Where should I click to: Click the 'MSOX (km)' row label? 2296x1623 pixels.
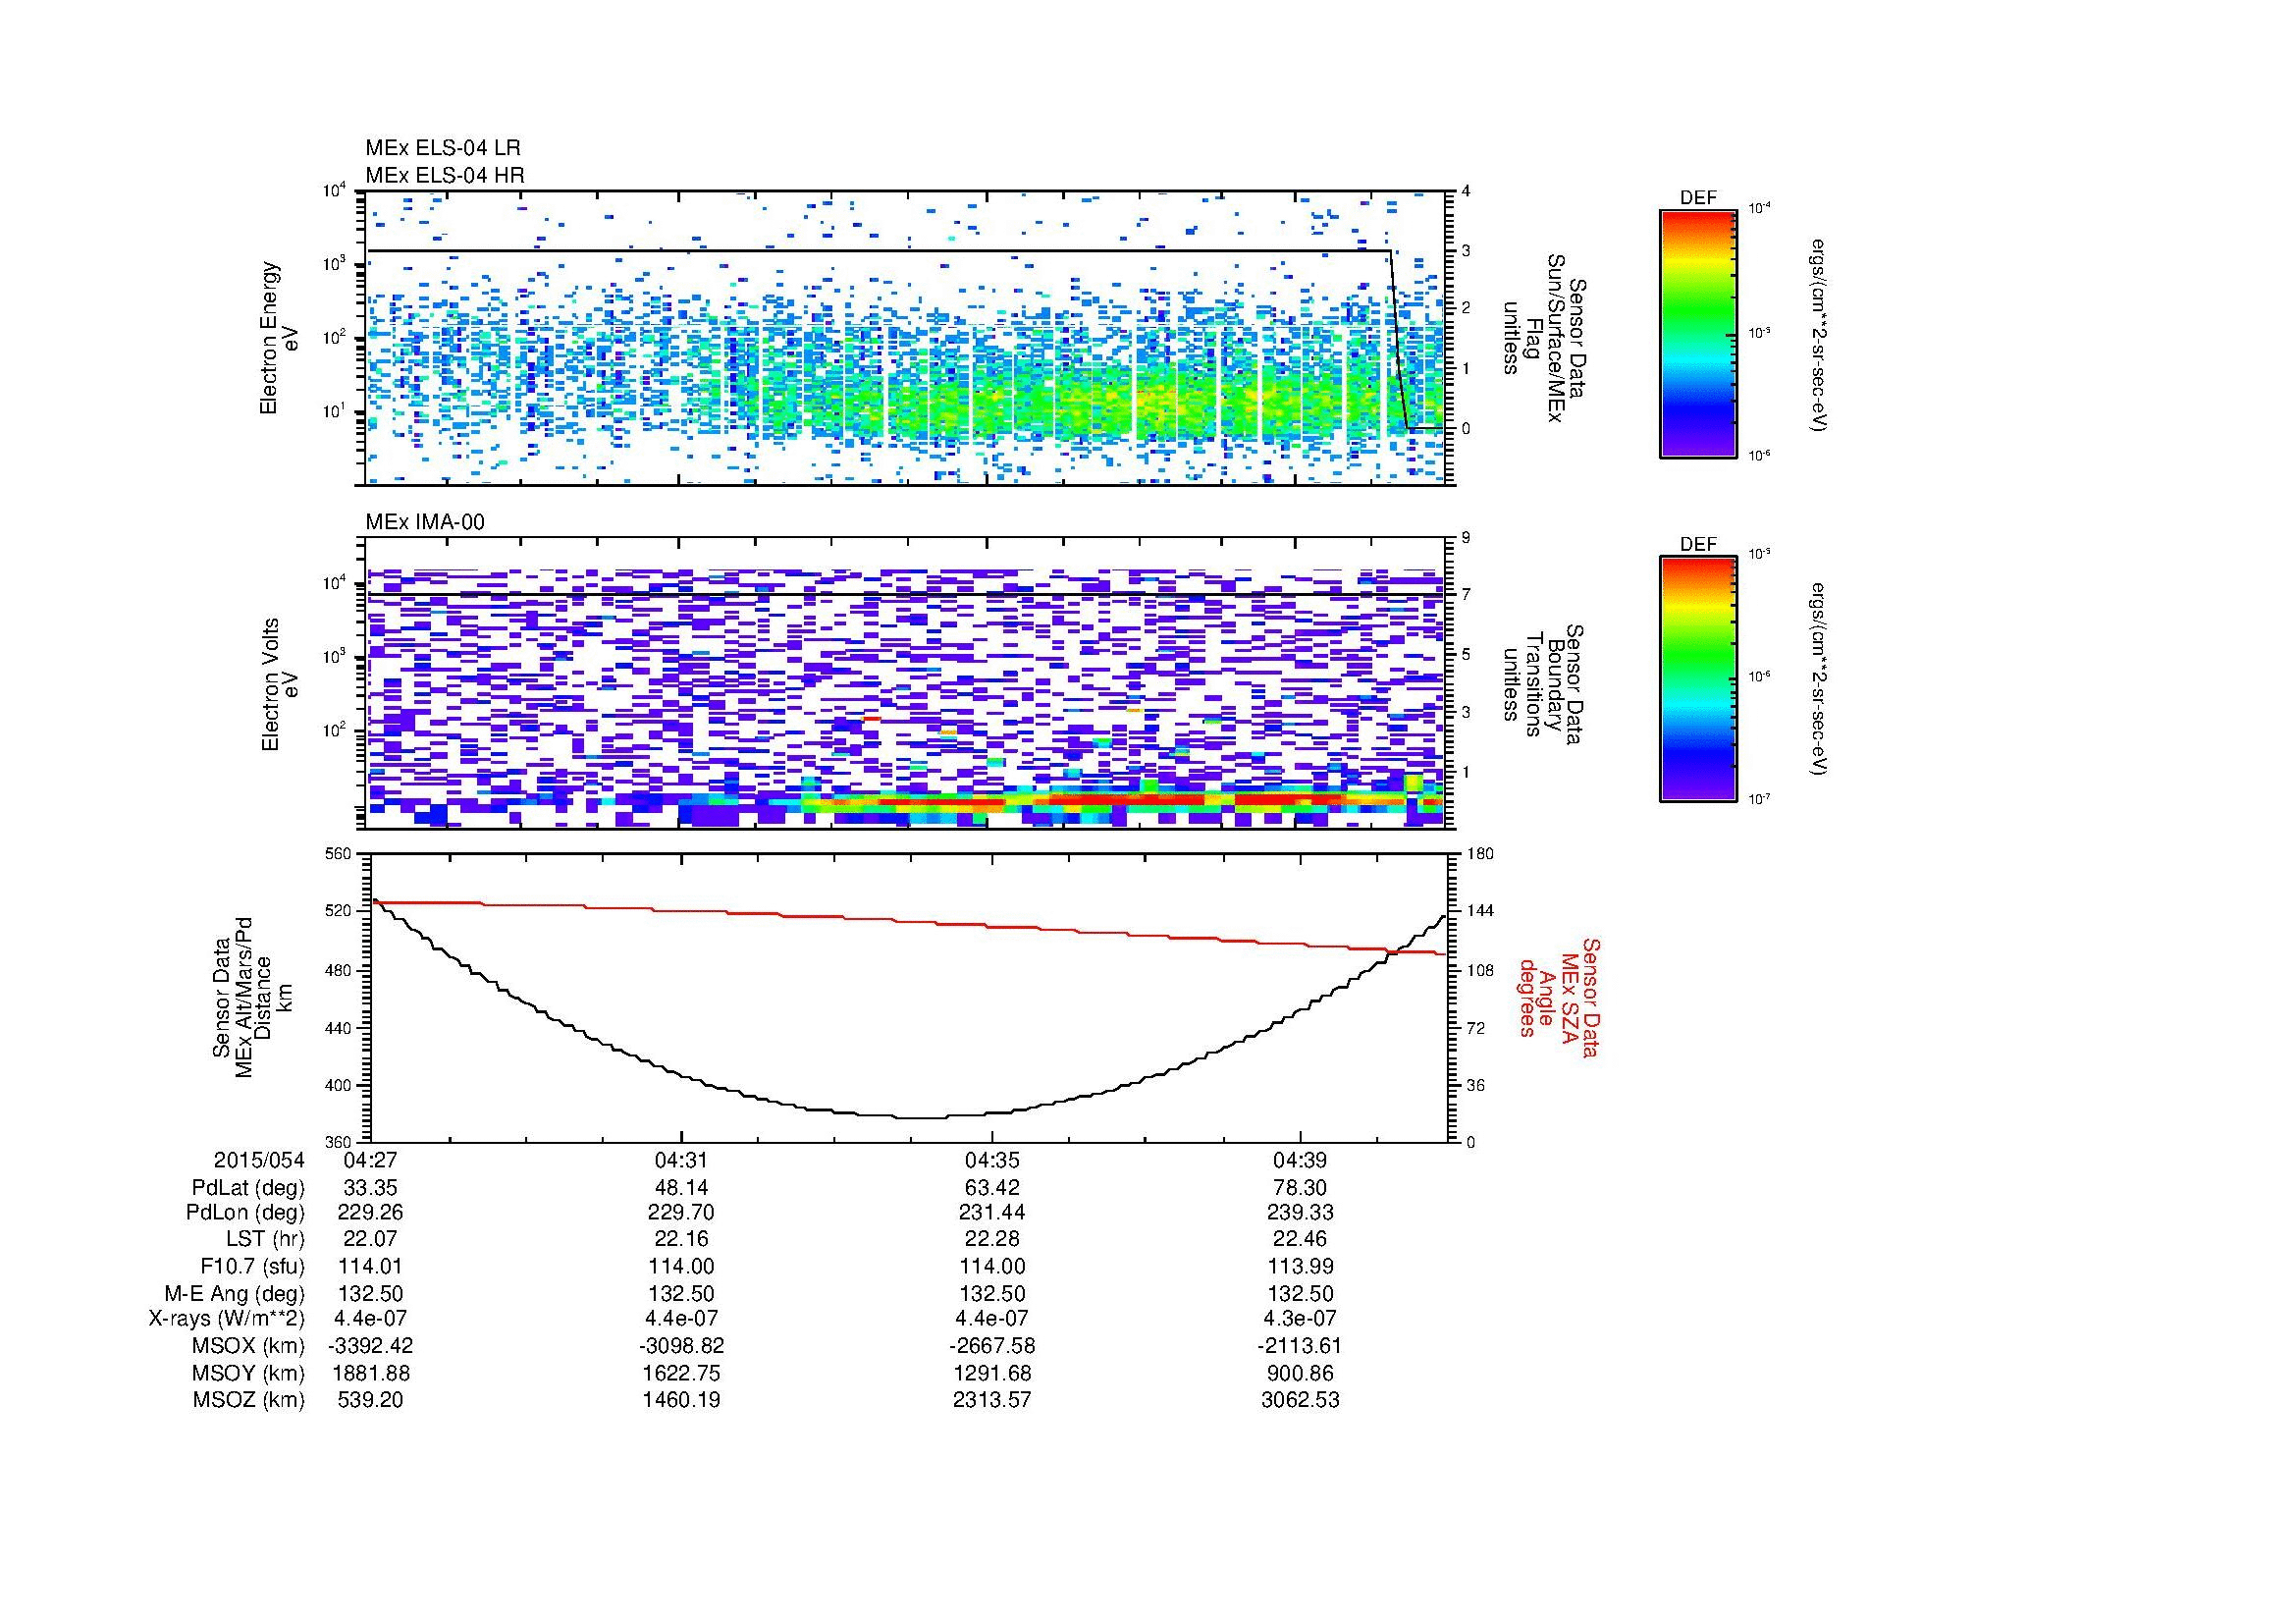point(250,1346)
